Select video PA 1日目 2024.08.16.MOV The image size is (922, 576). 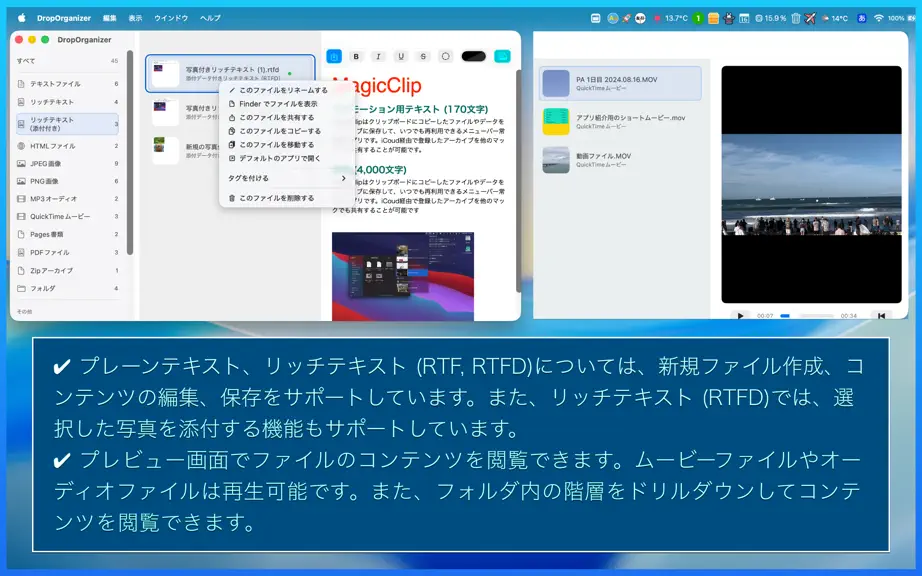(x=620, y=83)
